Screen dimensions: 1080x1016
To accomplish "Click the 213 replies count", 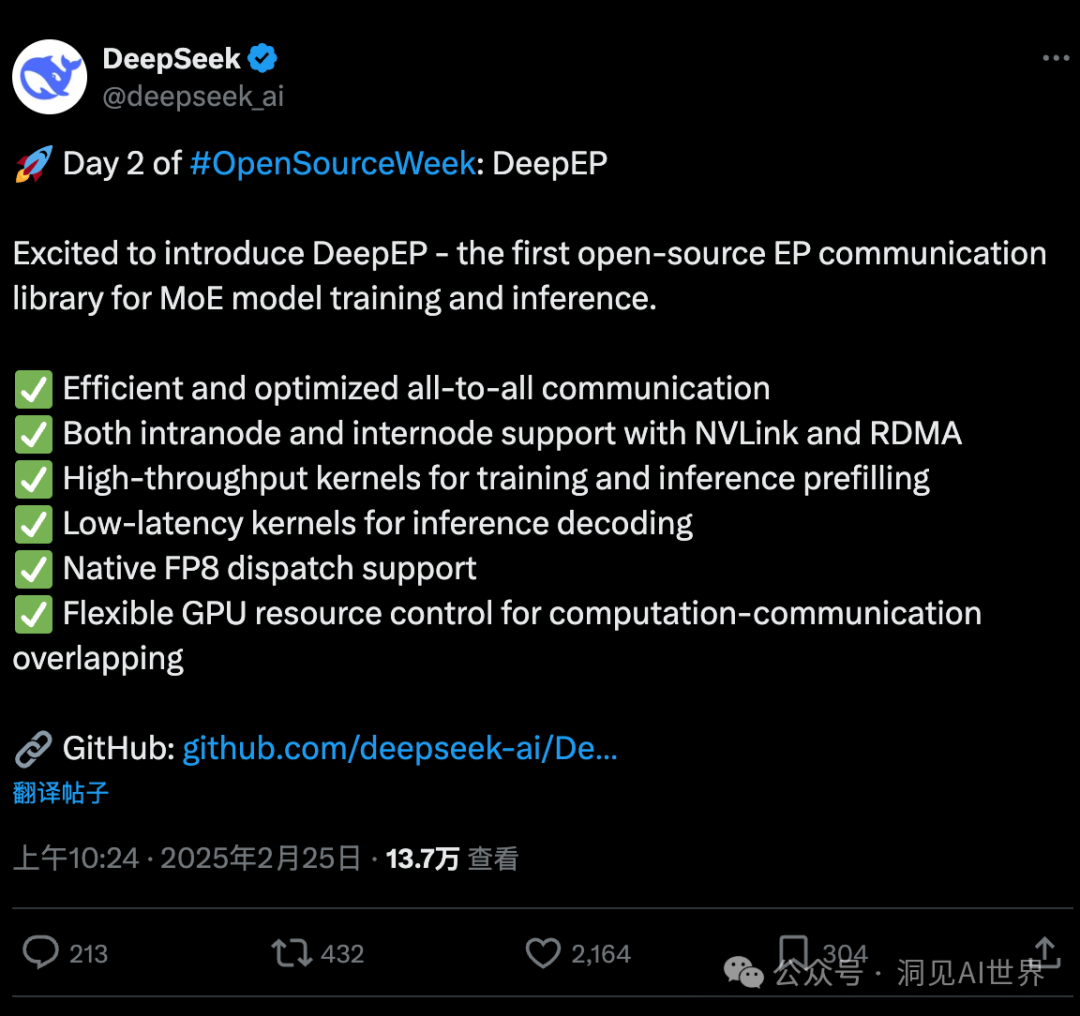I will click(88, 954).
